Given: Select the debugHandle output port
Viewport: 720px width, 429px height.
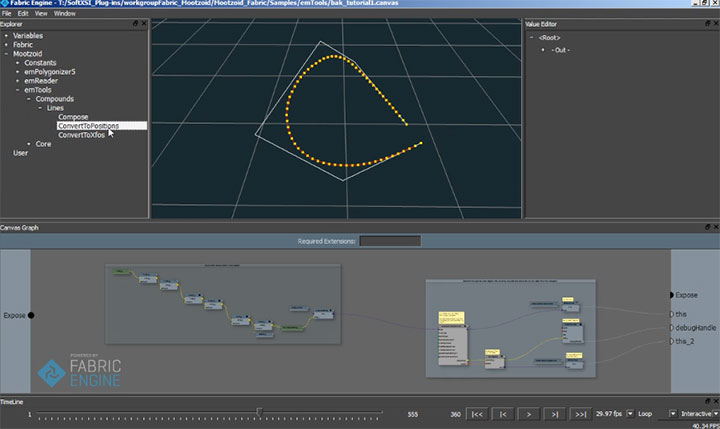Looking at the screenshot, I should pyautogui.click(x=671, y=328).
